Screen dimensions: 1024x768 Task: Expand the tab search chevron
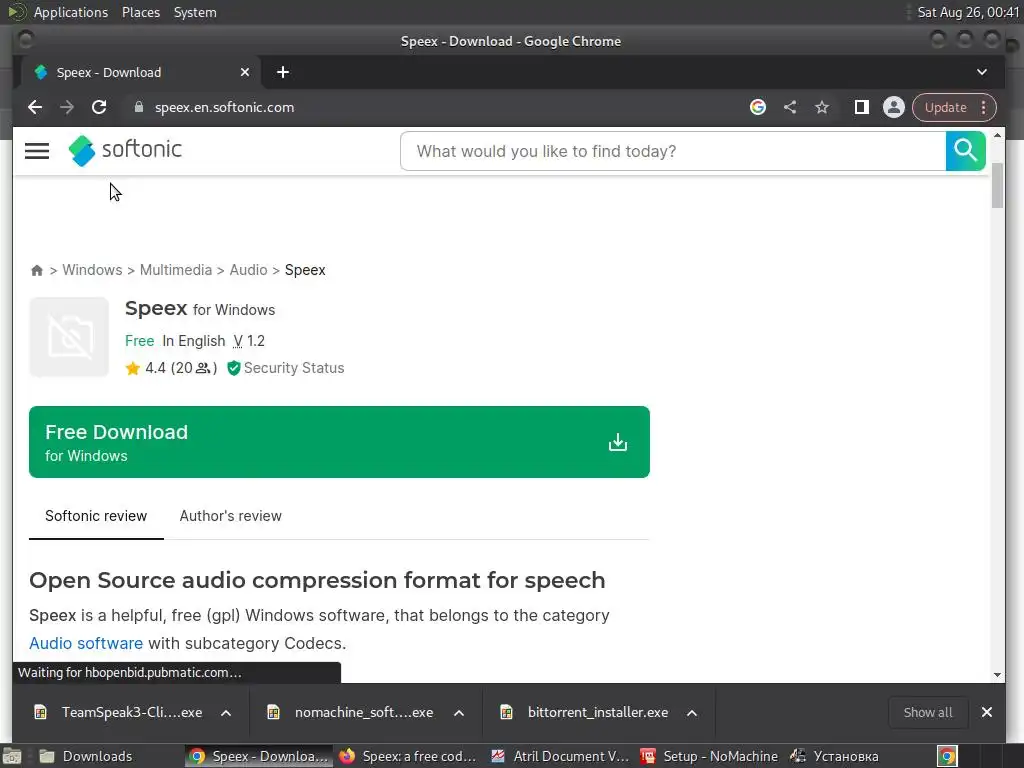[982, 72]
